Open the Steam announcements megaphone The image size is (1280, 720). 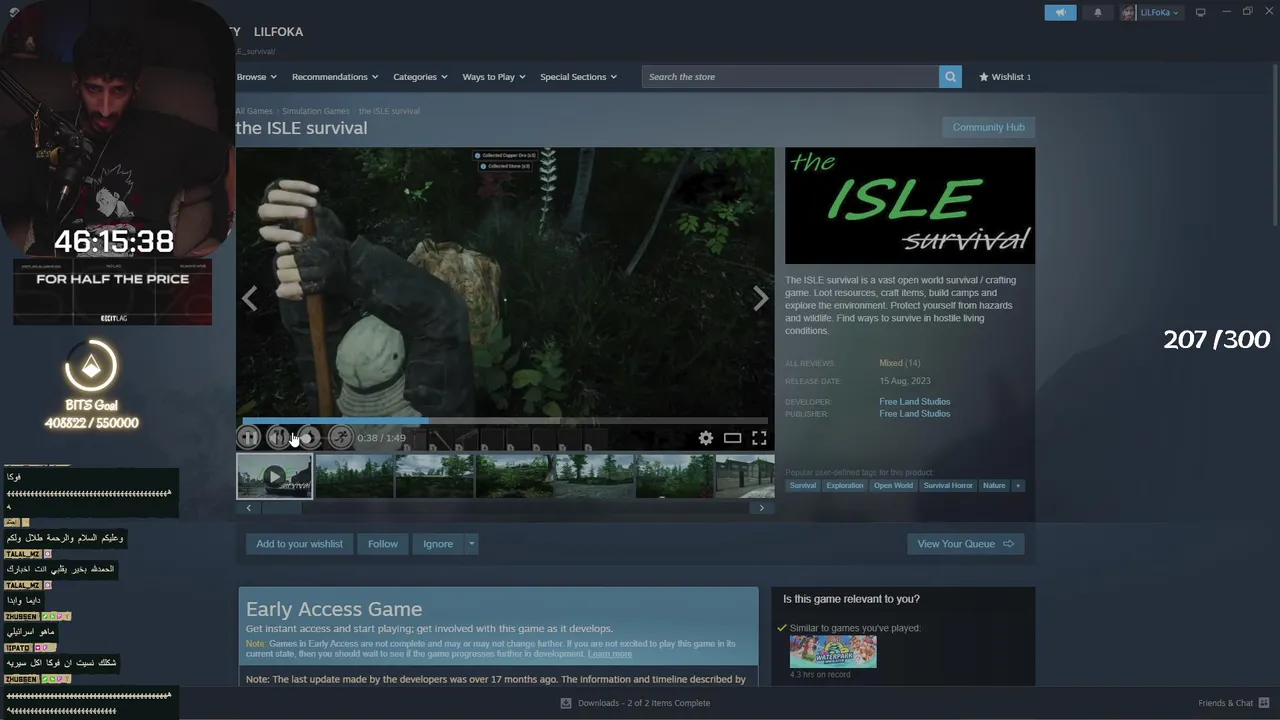pyautogui.click(x=1061, y=13)
